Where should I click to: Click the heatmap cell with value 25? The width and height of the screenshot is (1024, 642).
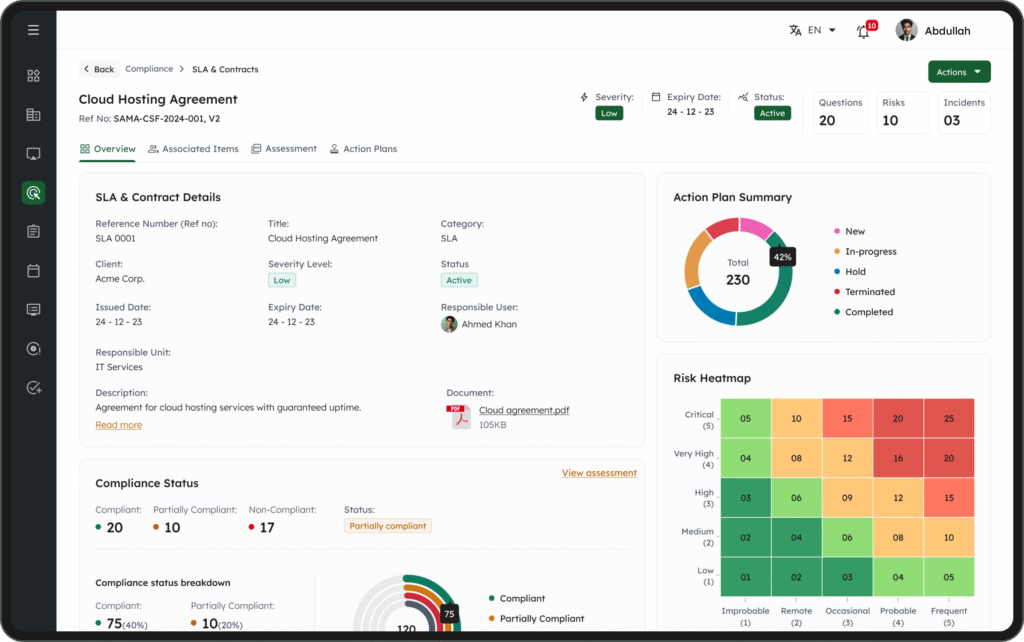click(x=948, y=418)
